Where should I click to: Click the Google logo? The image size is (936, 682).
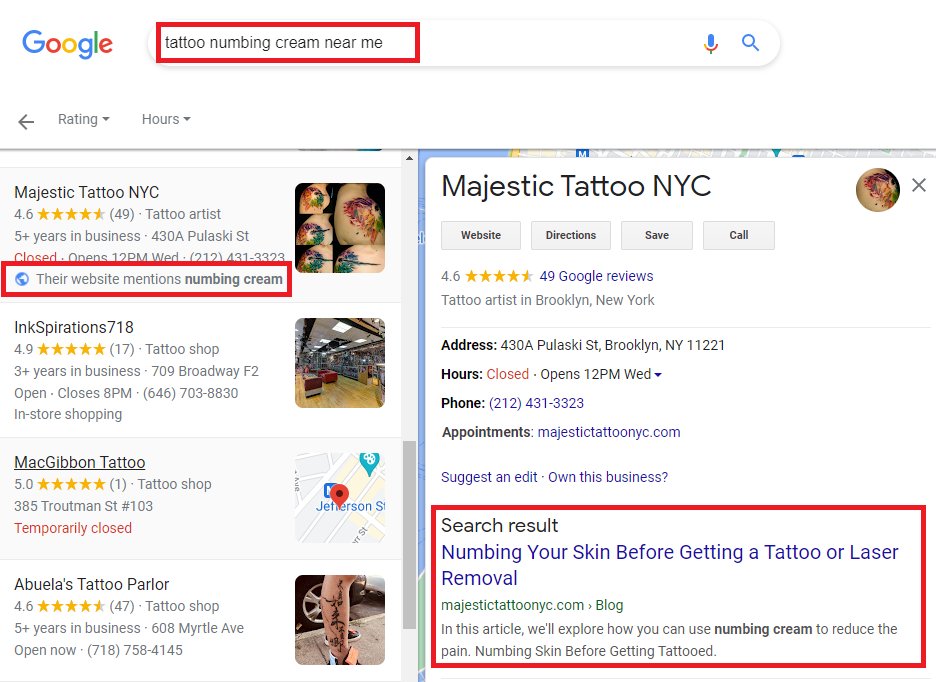(x=67, y=44)
